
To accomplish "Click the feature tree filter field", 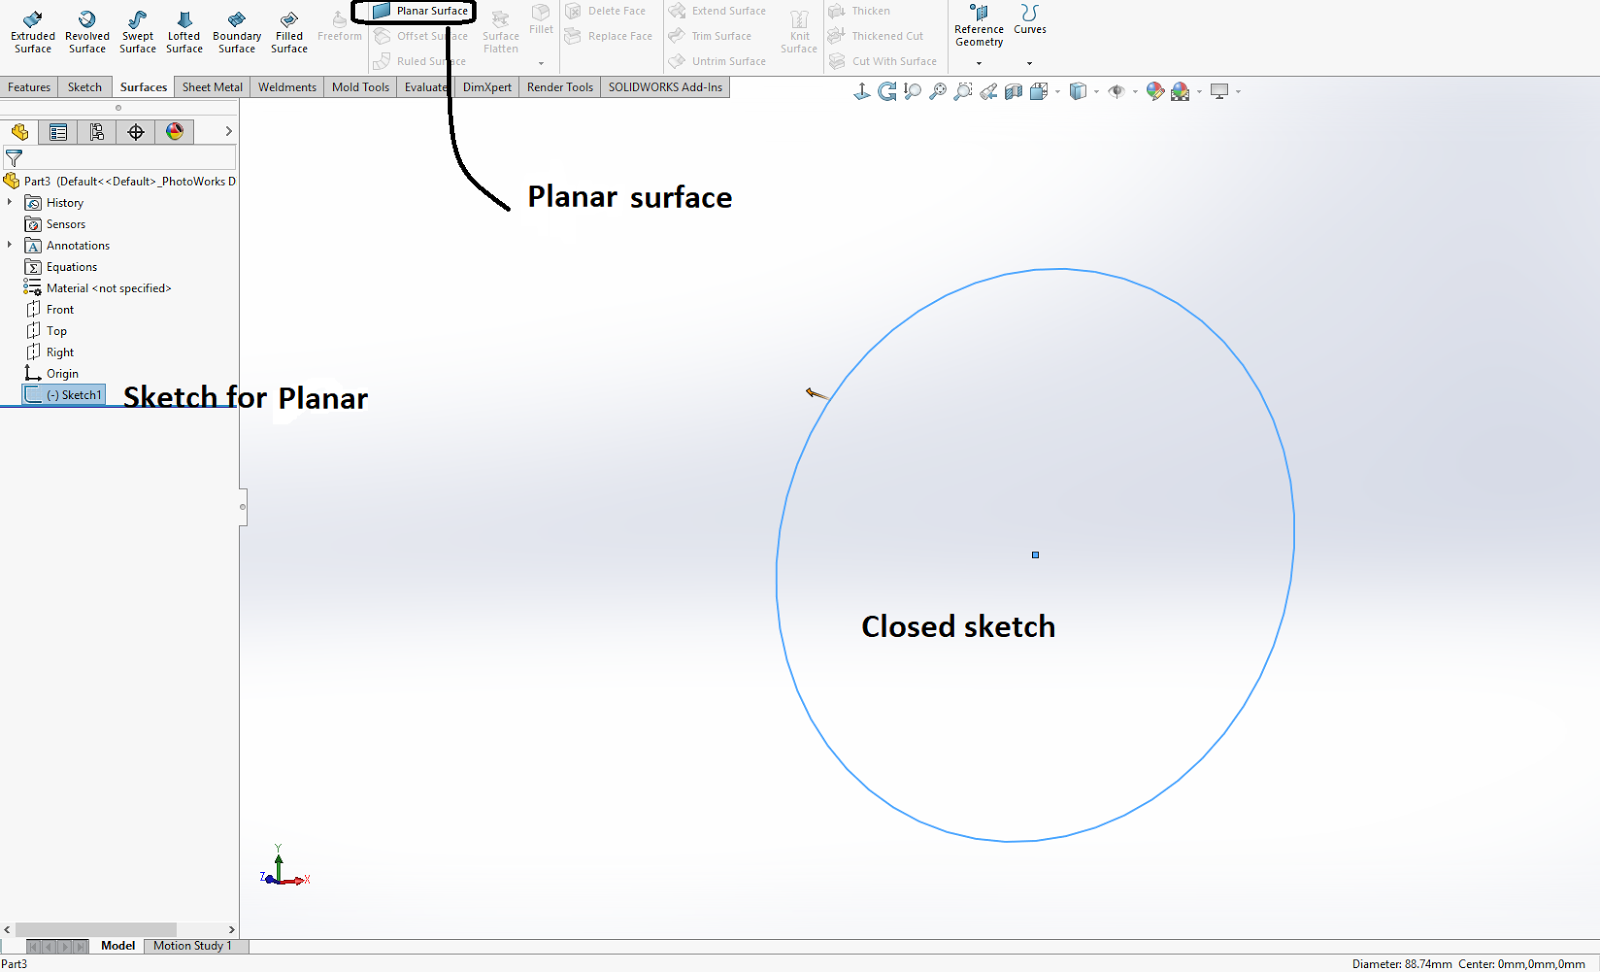I will pyautogui.click(x=120, y=157).
